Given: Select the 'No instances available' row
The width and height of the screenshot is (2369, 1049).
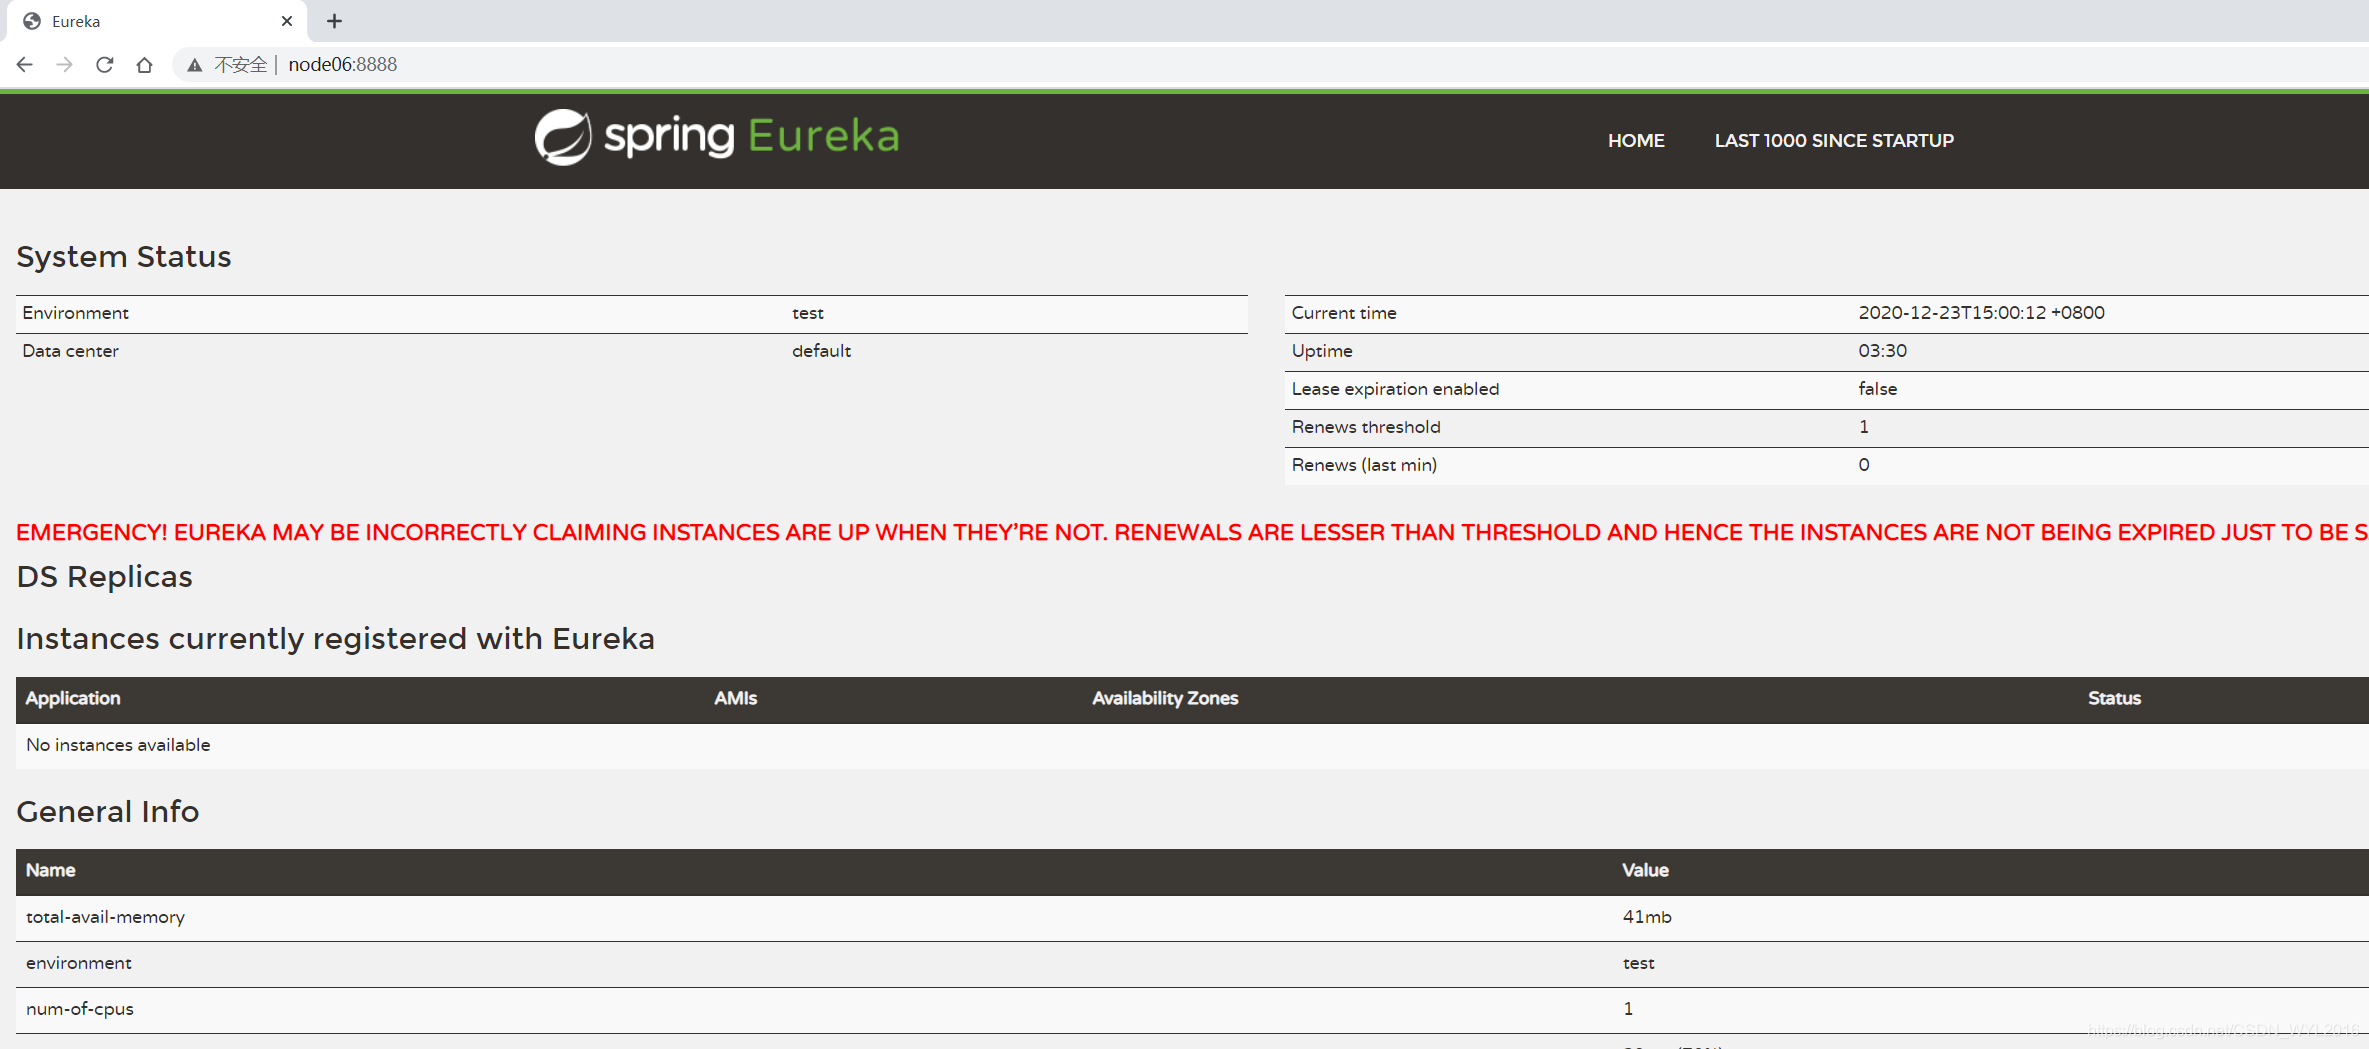Looking at the screenshot, I should 1192,745.
